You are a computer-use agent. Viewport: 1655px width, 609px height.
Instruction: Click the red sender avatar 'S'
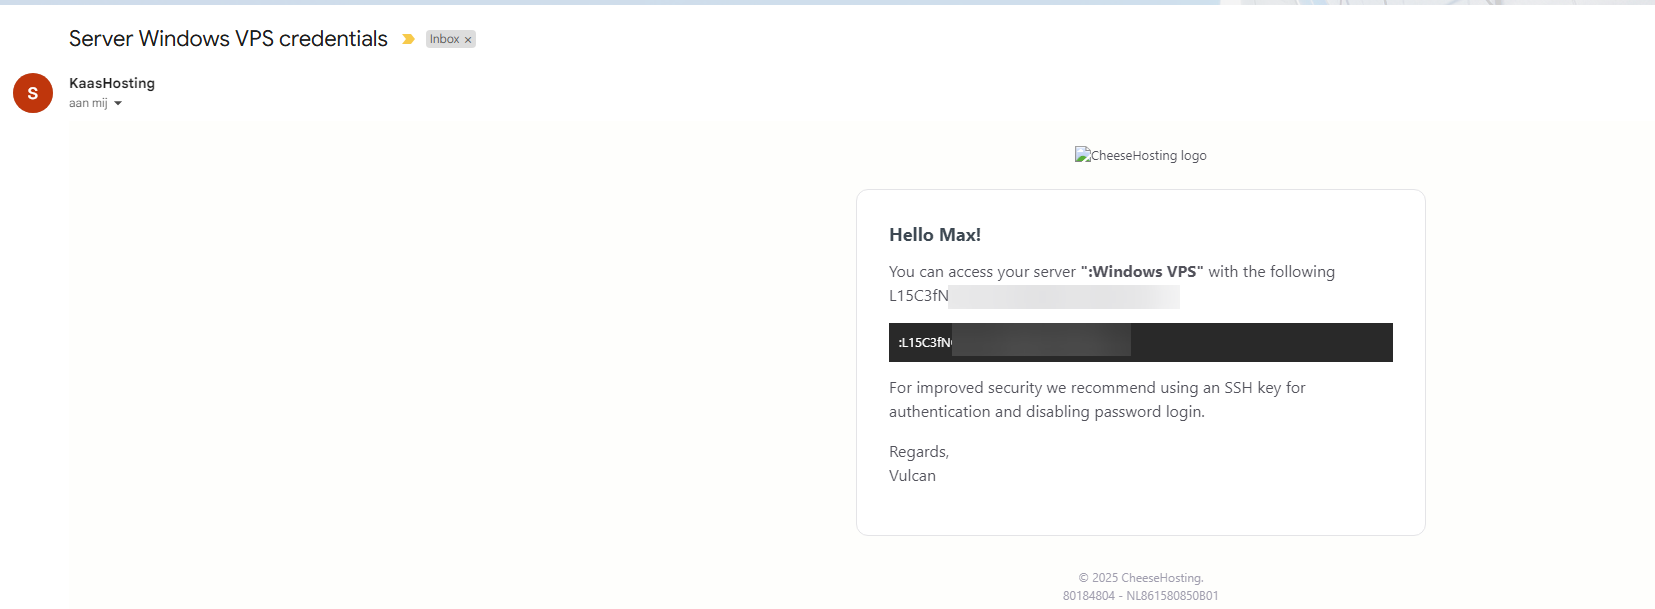[x=33, y=93]
